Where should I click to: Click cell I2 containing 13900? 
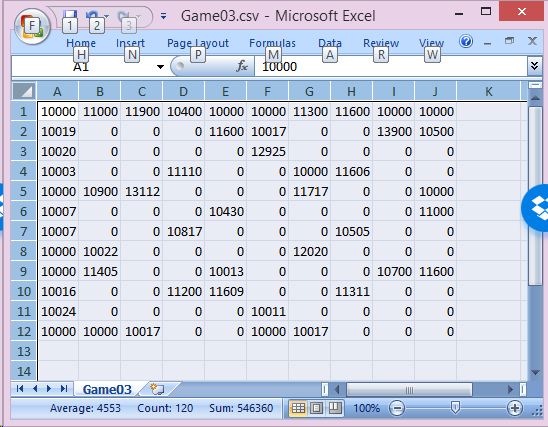[394, 131]
